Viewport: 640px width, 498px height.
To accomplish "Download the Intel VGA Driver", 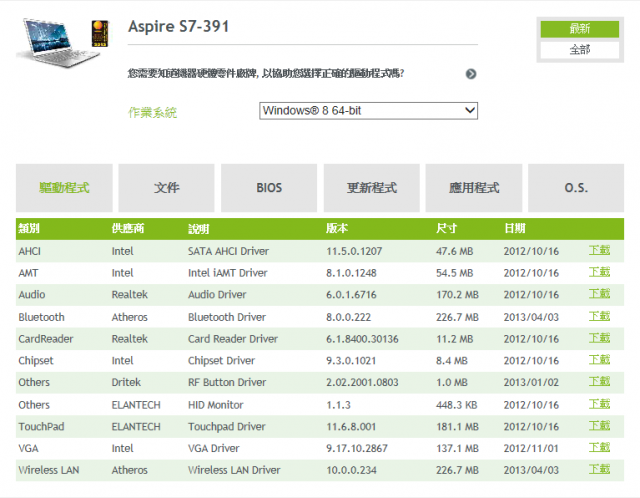I will coord(599,447).
